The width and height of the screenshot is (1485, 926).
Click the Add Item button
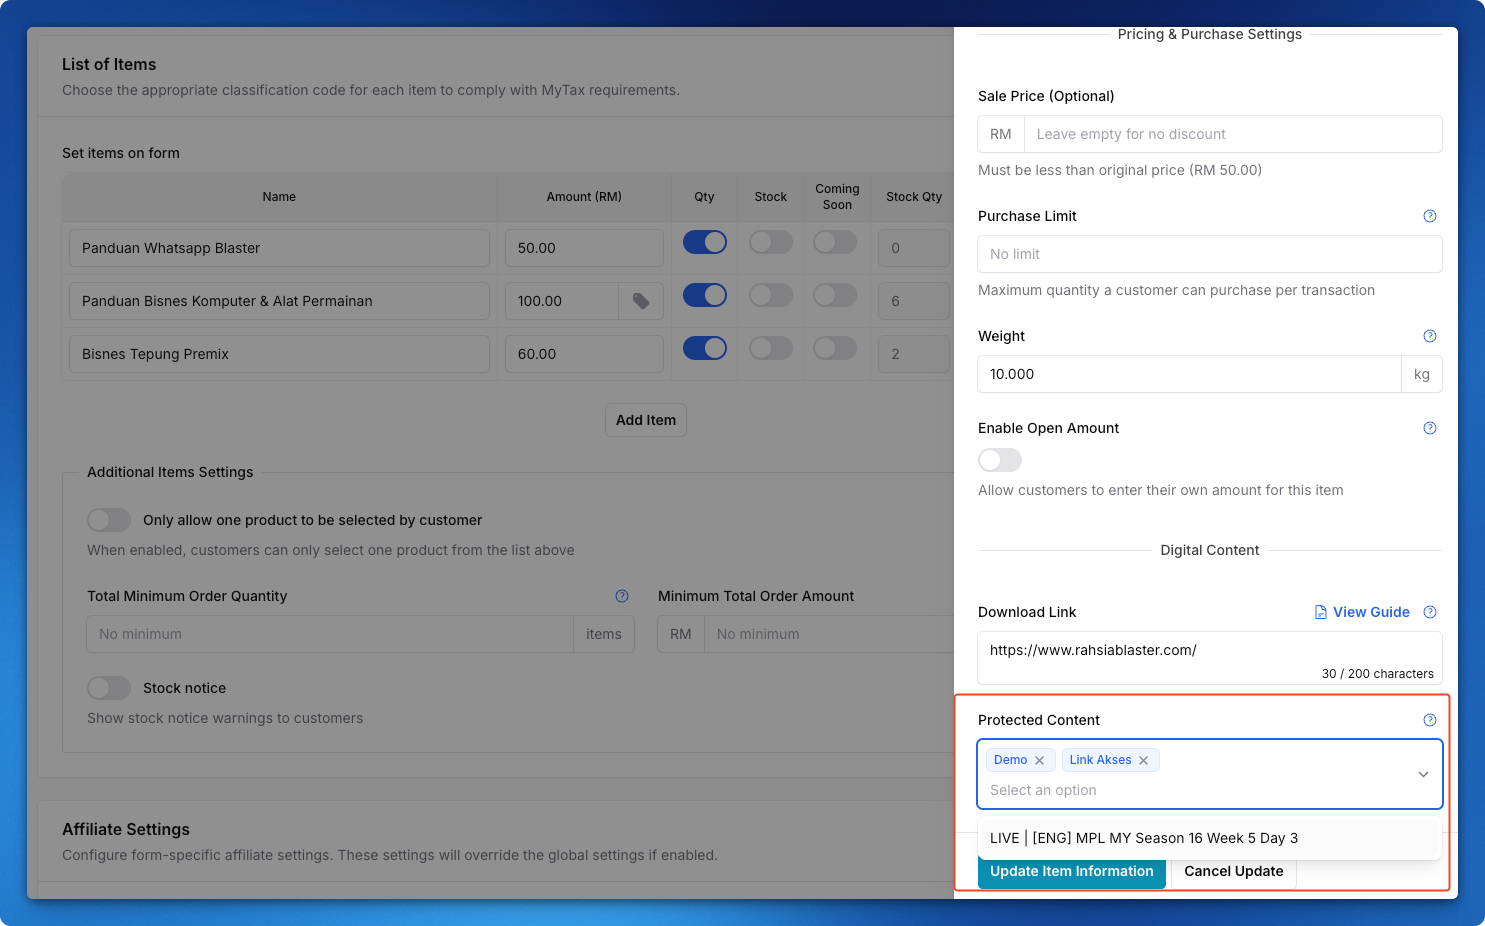point(646,420)
